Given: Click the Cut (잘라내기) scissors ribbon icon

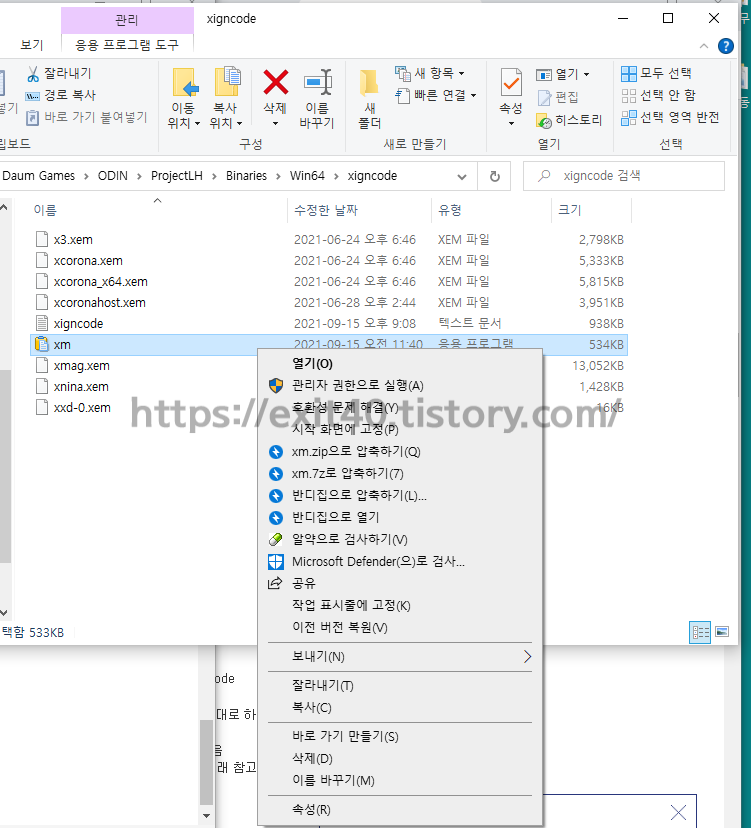Looking at the screenshot, I should 33,74.
